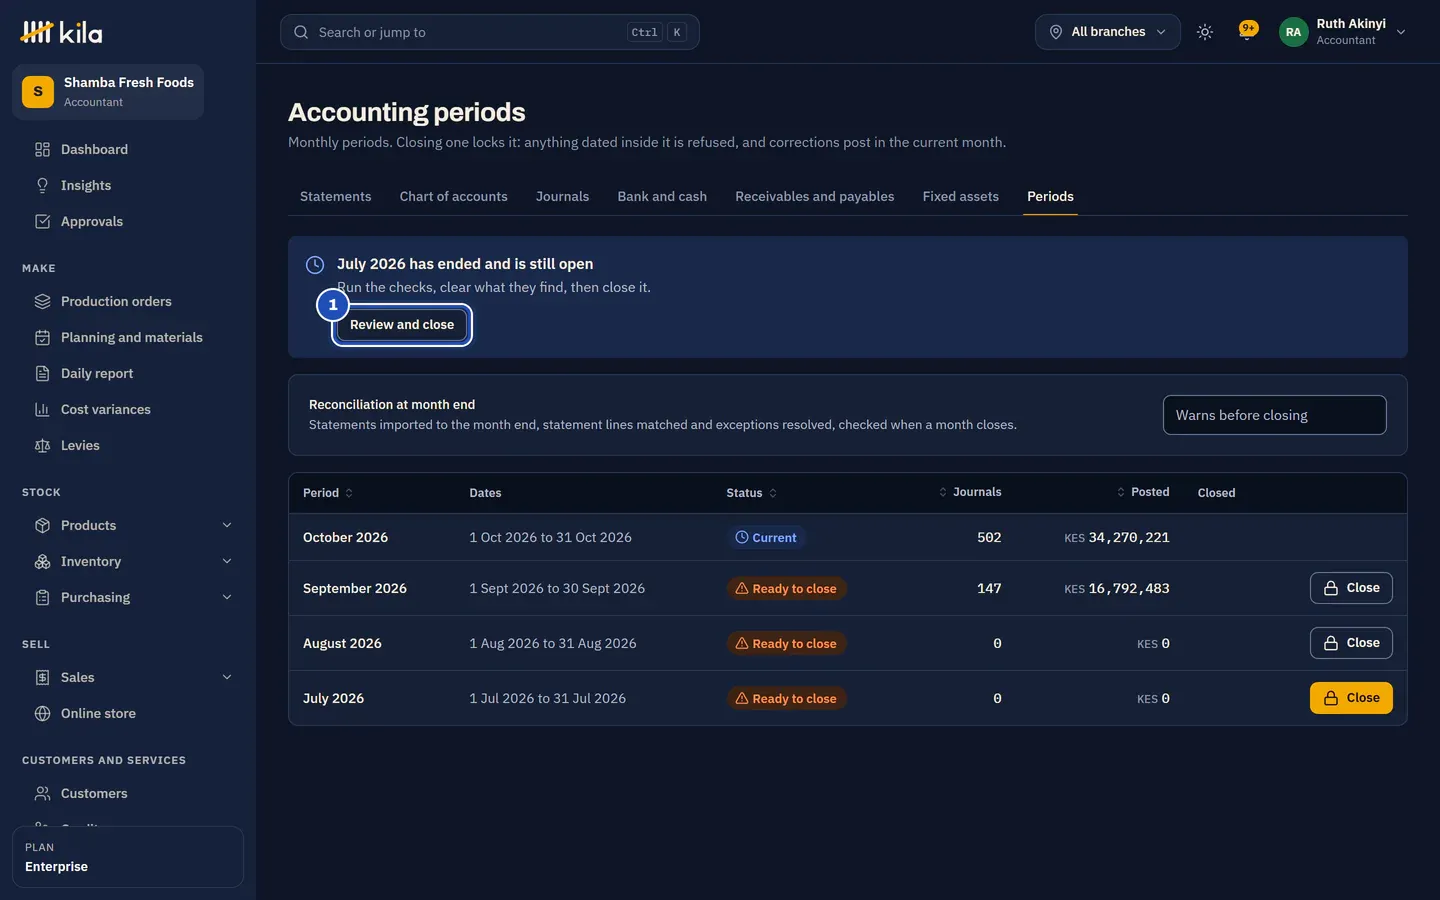The width and height of the screenshot is (1440, 900).
Task: Click the Search or jump to field
Action: (x=489, y=32)
